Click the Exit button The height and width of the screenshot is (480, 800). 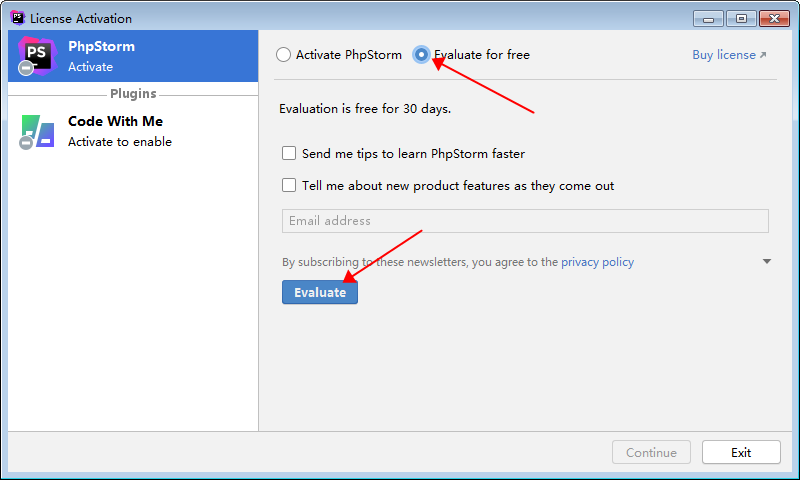tap(741, 452)
